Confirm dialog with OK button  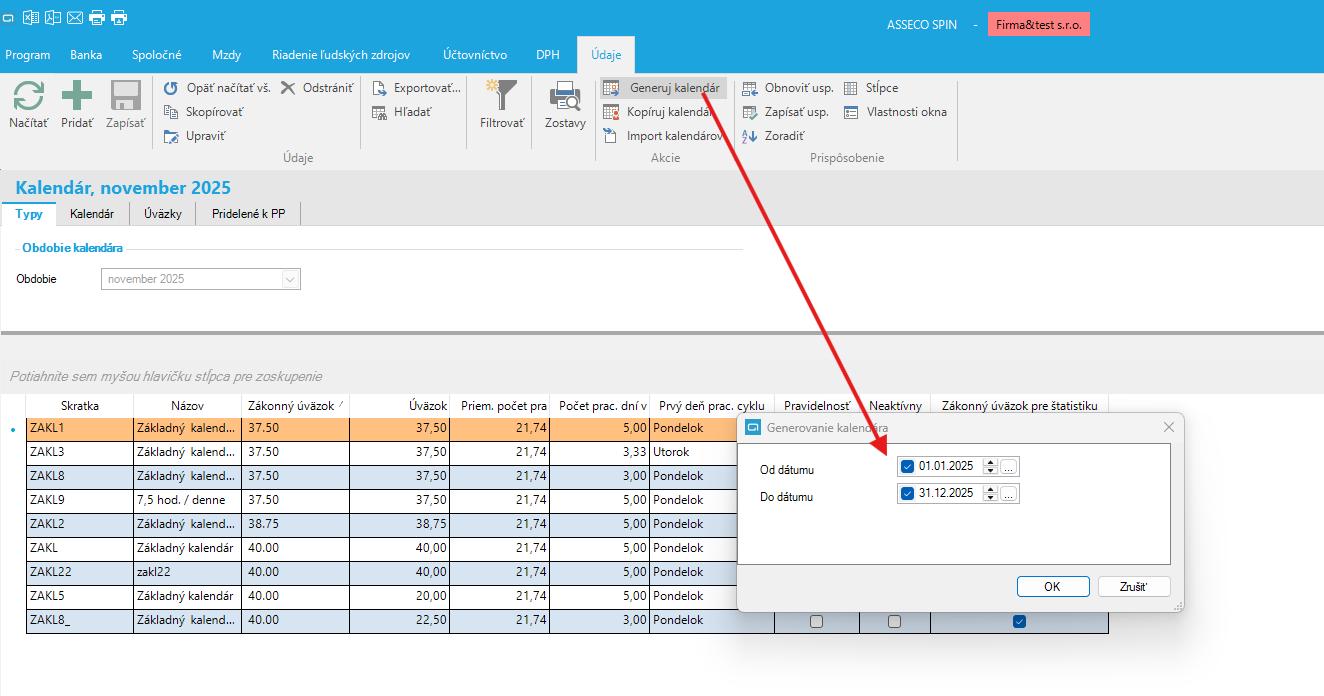[1052, 587]
